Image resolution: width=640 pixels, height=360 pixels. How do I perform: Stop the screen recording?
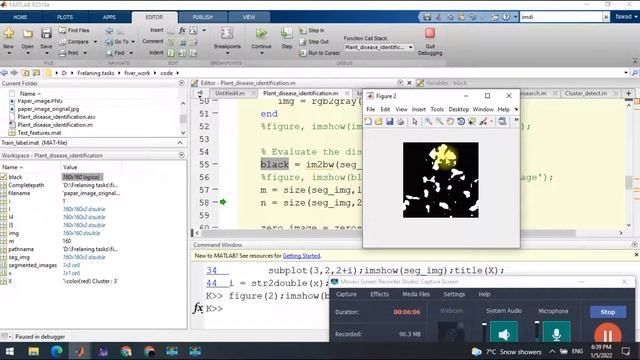[608, 312]
